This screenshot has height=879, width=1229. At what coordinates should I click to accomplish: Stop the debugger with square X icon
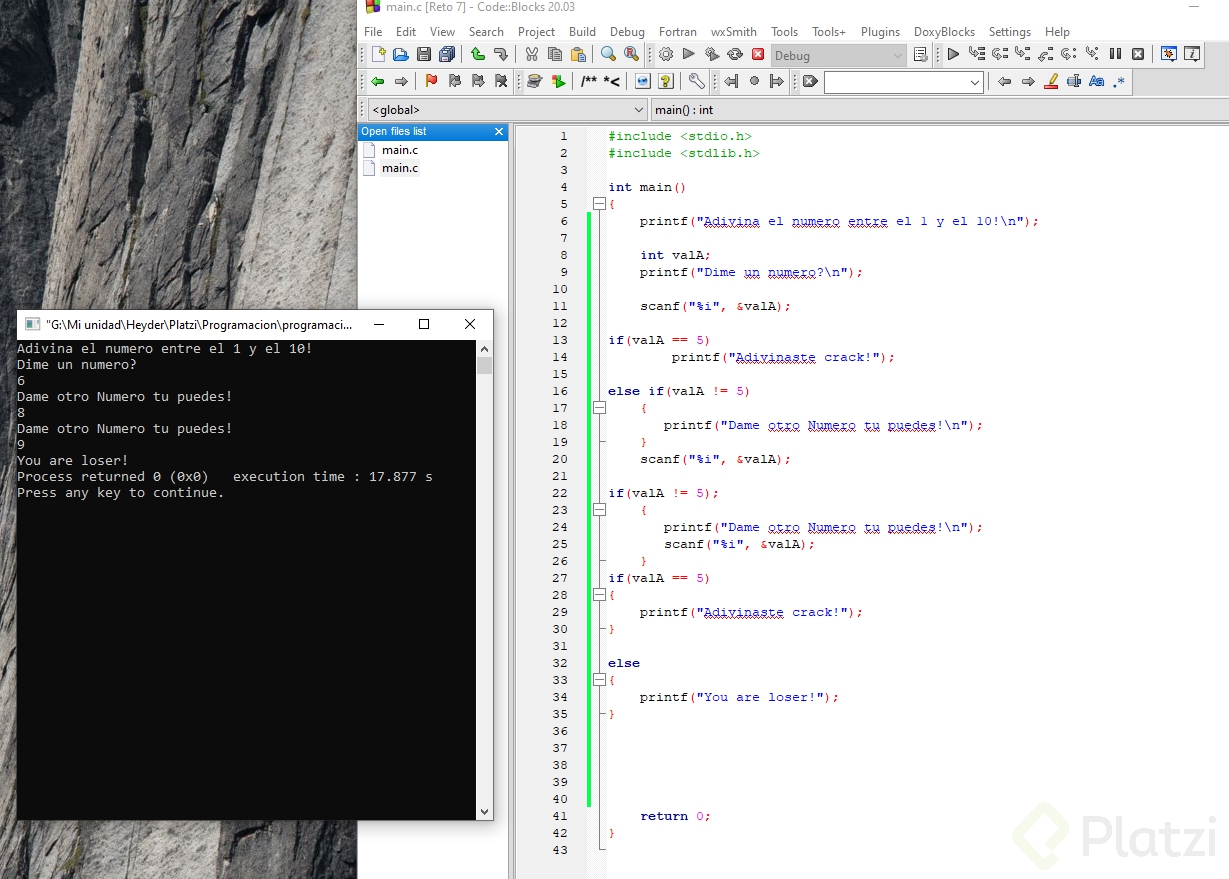pyautogui.click(x=1138, y=54)
